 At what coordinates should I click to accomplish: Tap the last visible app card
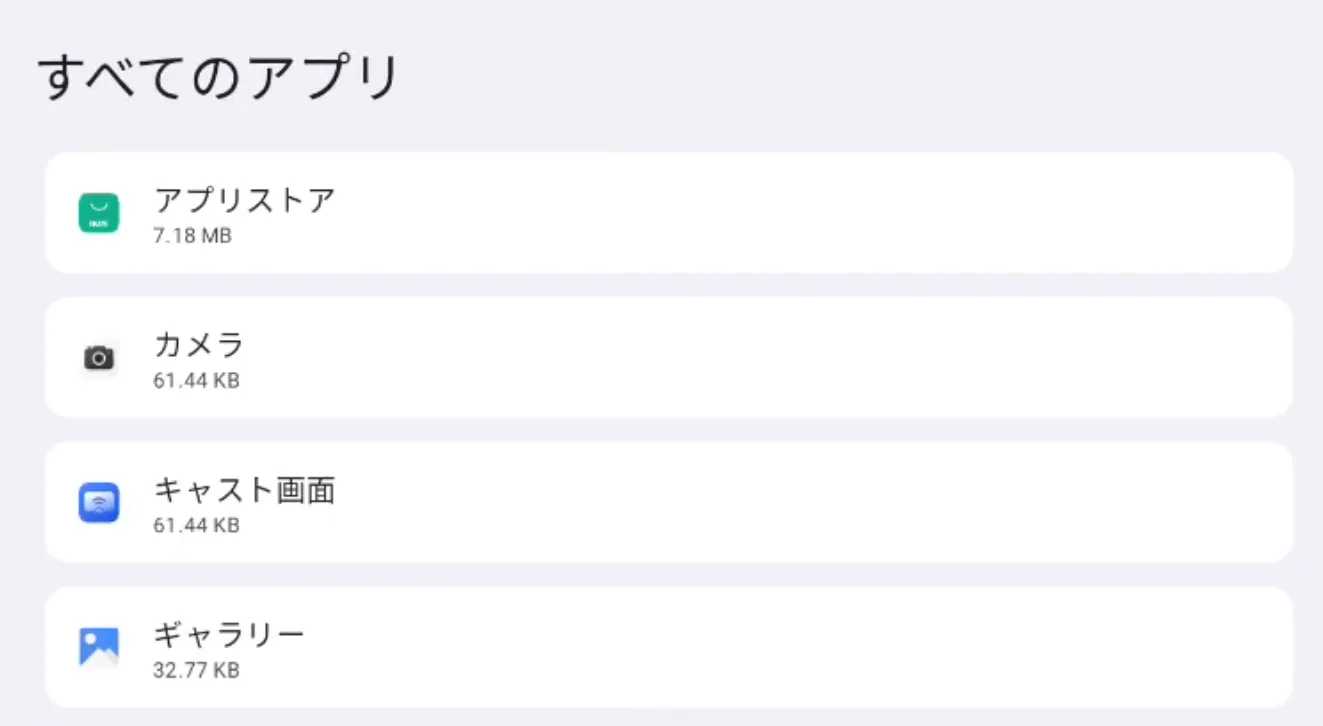pyautogui.click(x=668, y=647)
